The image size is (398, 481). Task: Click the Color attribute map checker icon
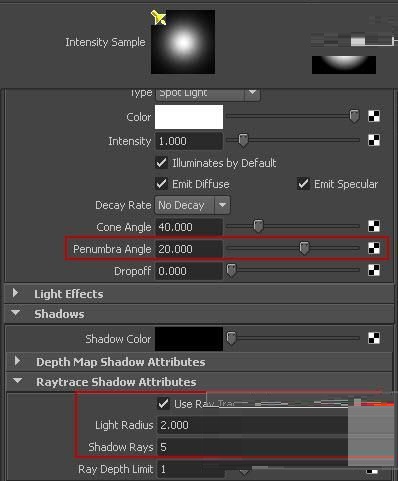pyautogui.click(x=374, y=116)
